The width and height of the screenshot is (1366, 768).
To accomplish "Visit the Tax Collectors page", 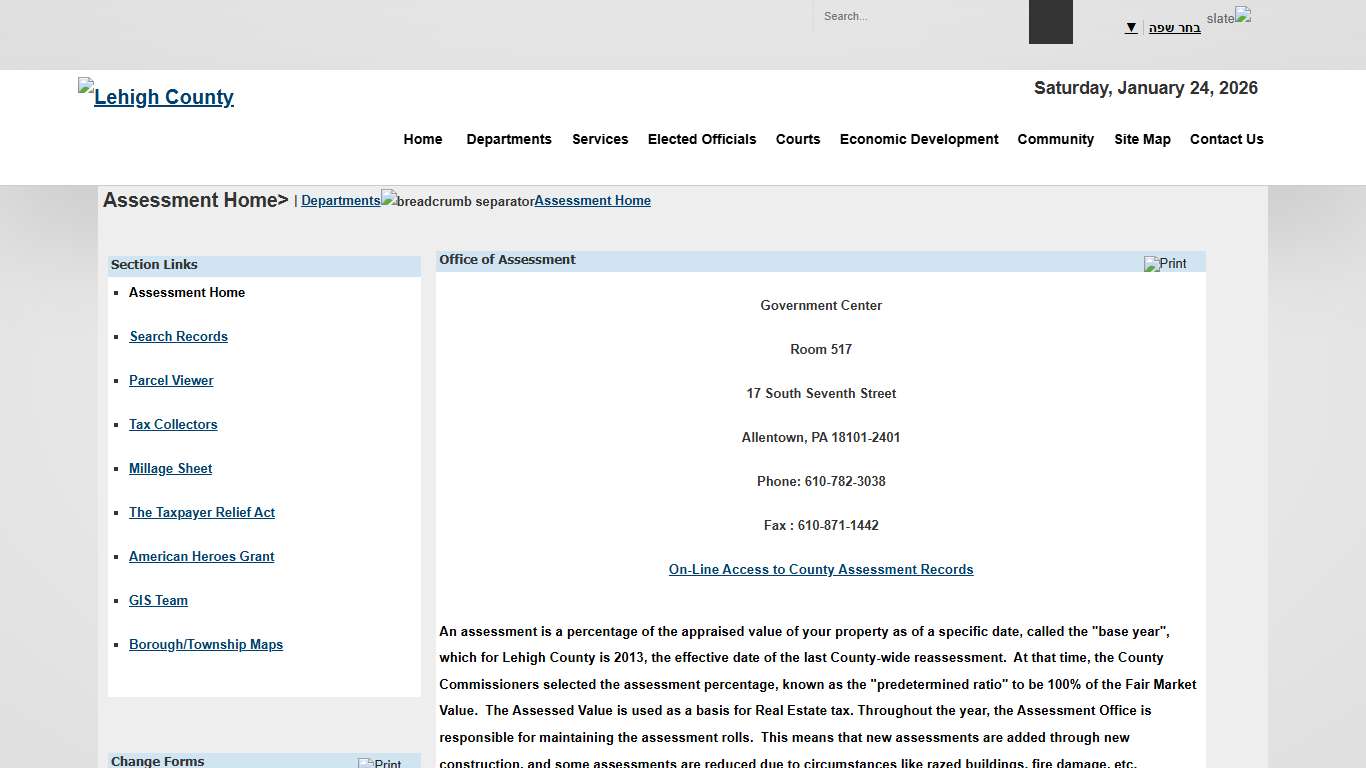I will tap(173, 424).
